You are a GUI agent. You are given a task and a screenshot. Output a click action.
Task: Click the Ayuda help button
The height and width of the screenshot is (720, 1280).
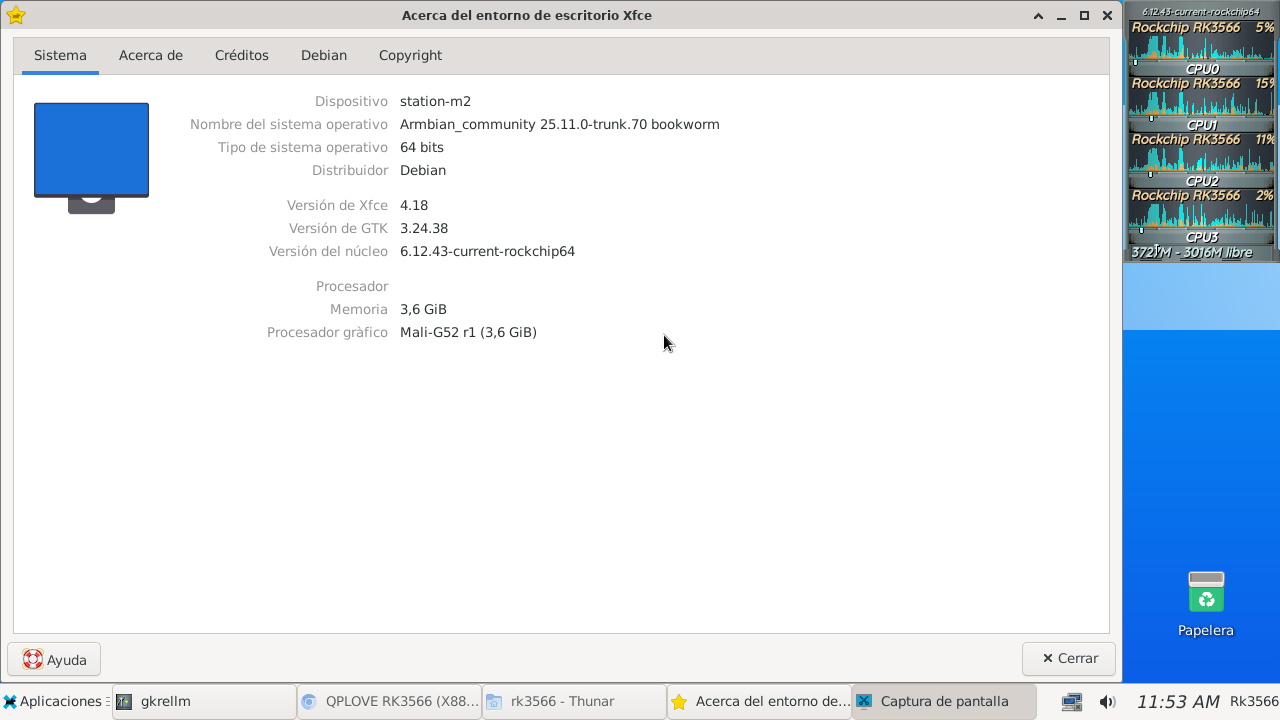54,659
